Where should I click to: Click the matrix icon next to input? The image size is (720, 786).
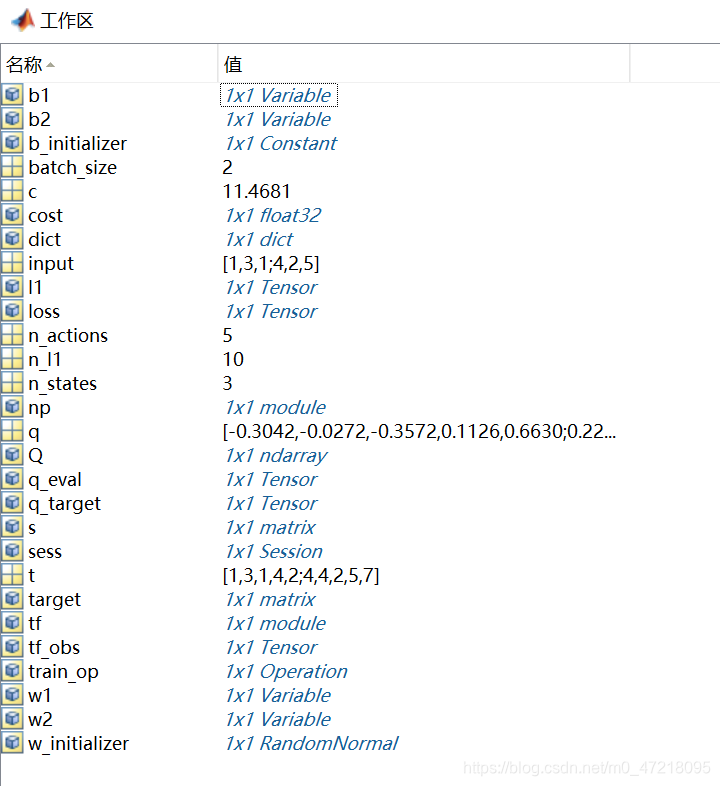pos(12,263)
